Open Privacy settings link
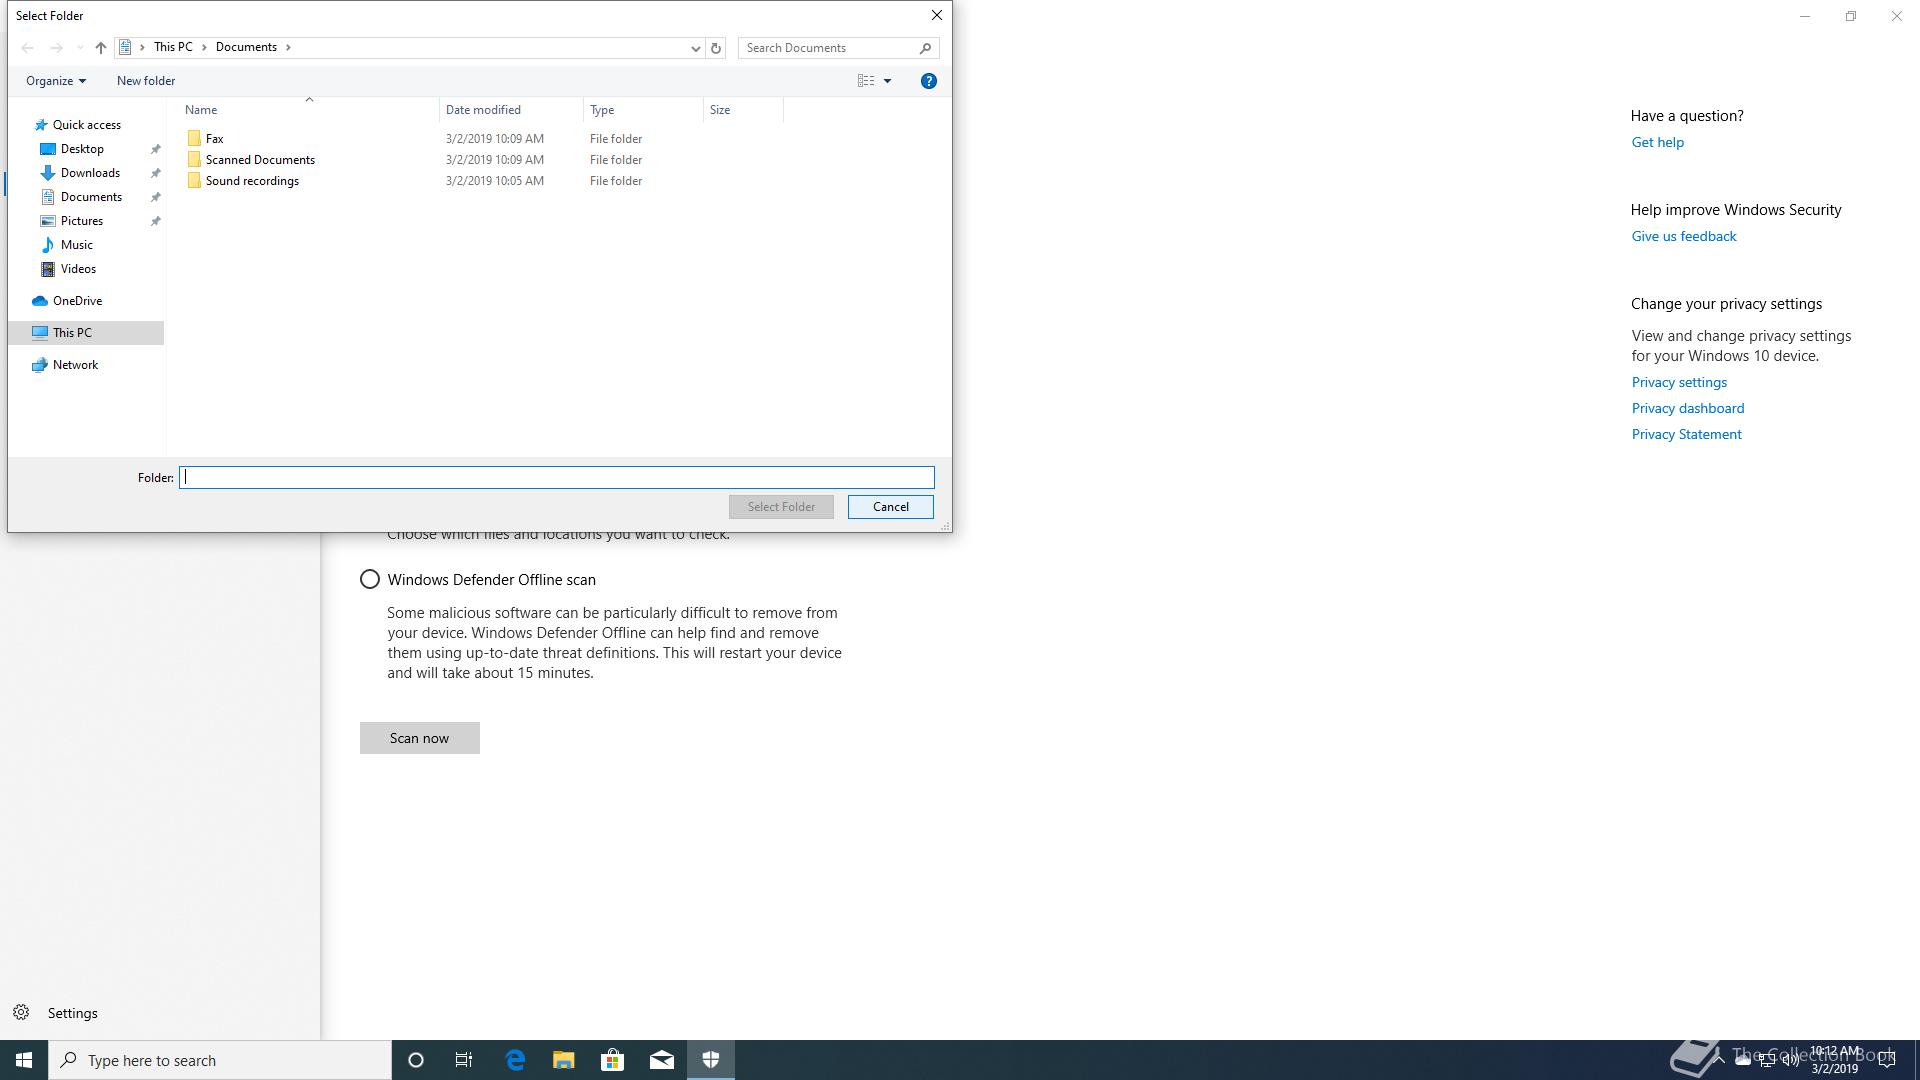This screenshot has width=1920, height=1080. click(x=1679, y=382)
